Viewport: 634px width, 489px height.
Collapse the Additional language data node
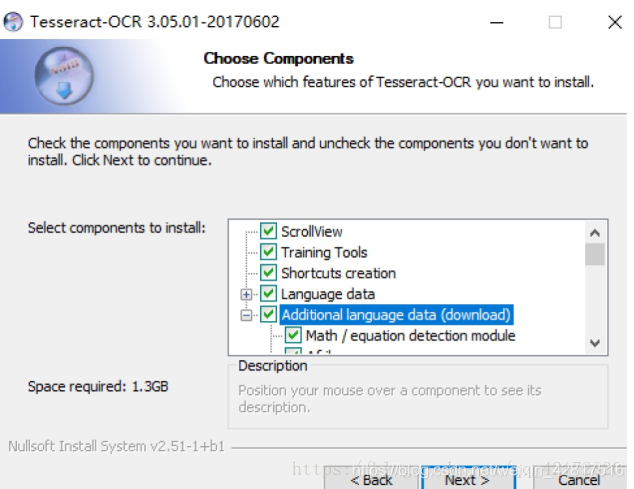[x=246, y=315]
